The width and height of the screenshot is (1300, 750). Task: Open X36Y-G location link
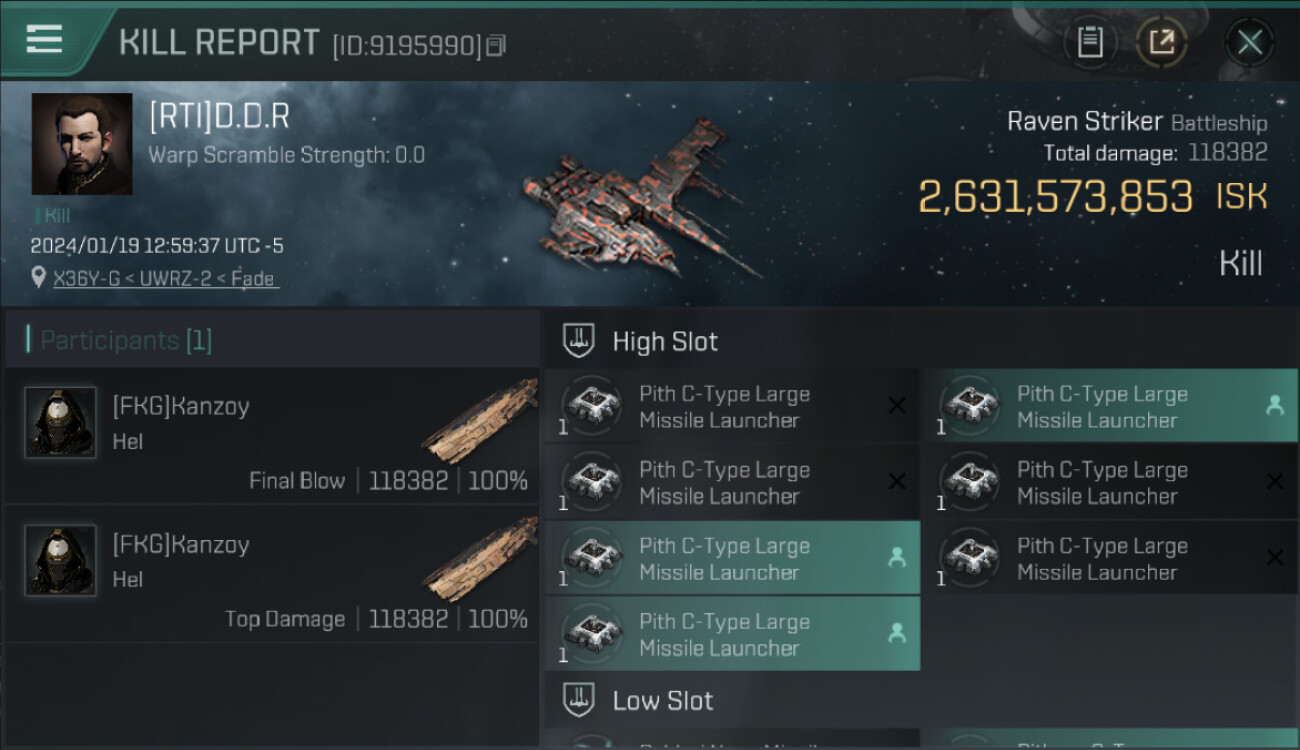click(x=165, y=279)
